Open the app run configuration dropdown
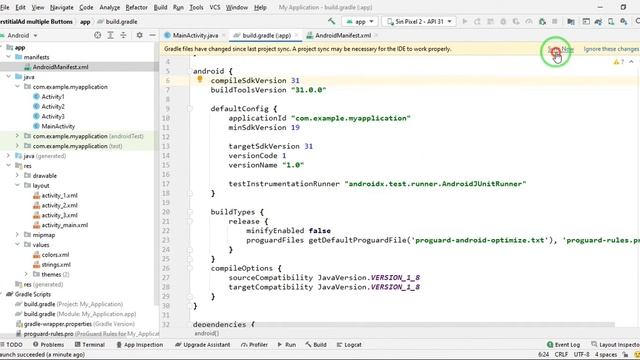The height and width of the screenshot is (360, 640). tap(360, 21)
